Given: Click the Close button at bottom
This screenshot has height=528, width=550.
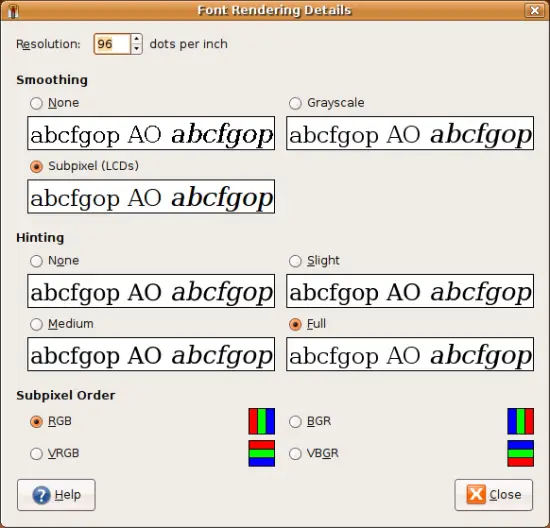Looking at the screenshot, I should 494,495.
